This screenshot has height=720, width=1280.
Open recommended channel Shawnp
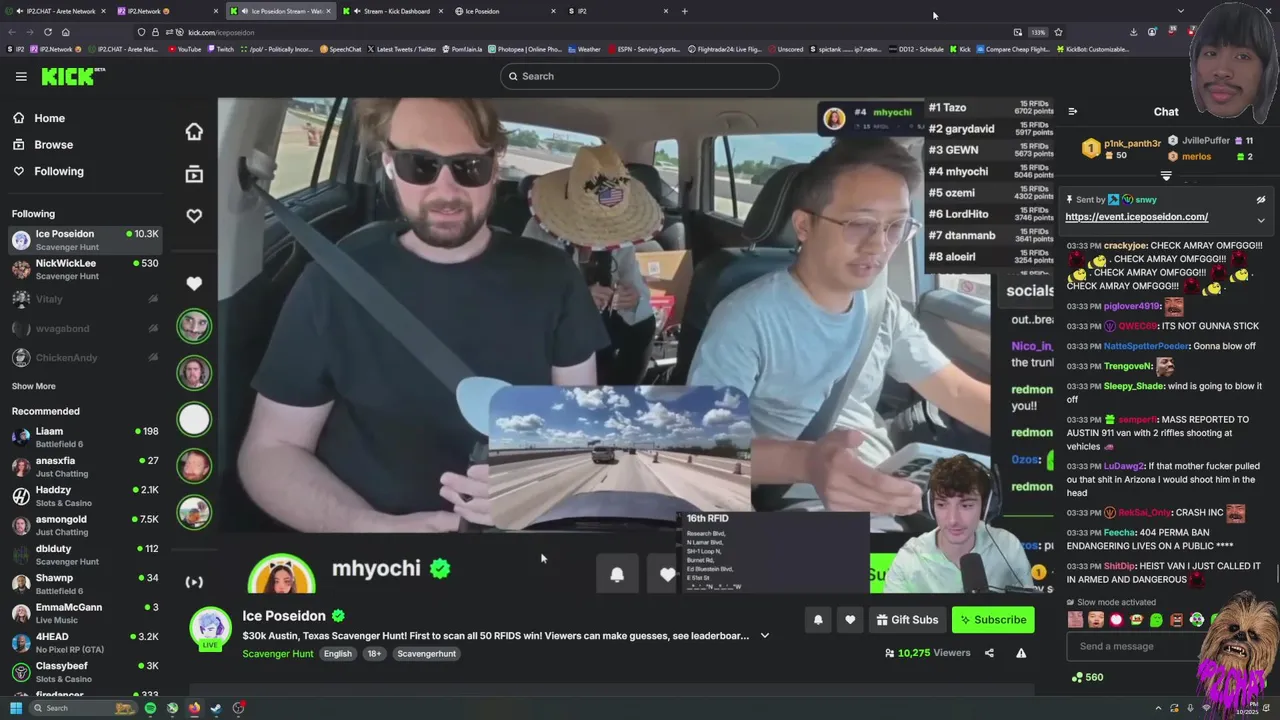coord(85,584)
